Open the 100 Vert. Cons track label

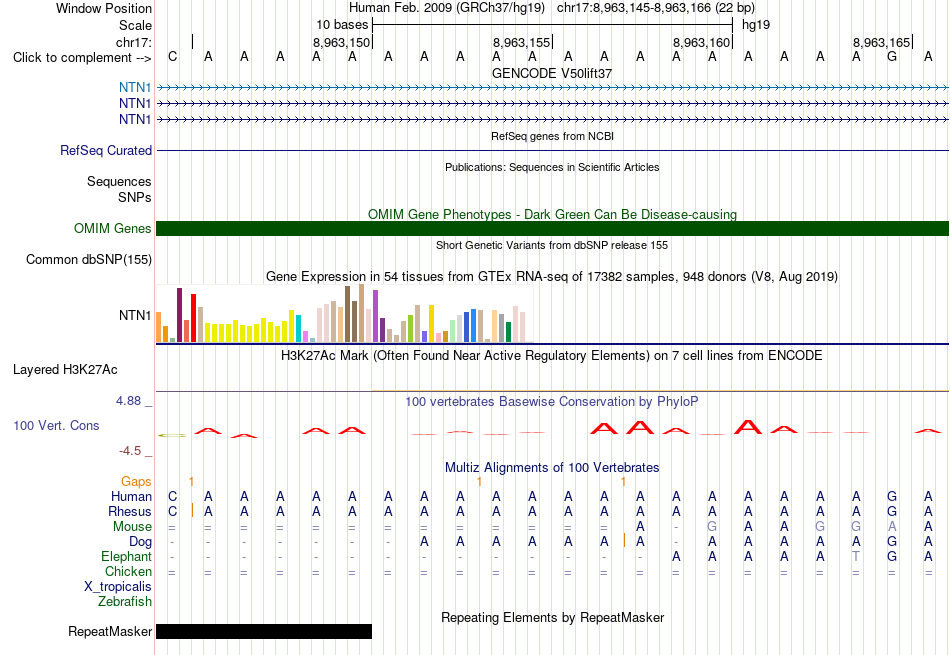56,425
